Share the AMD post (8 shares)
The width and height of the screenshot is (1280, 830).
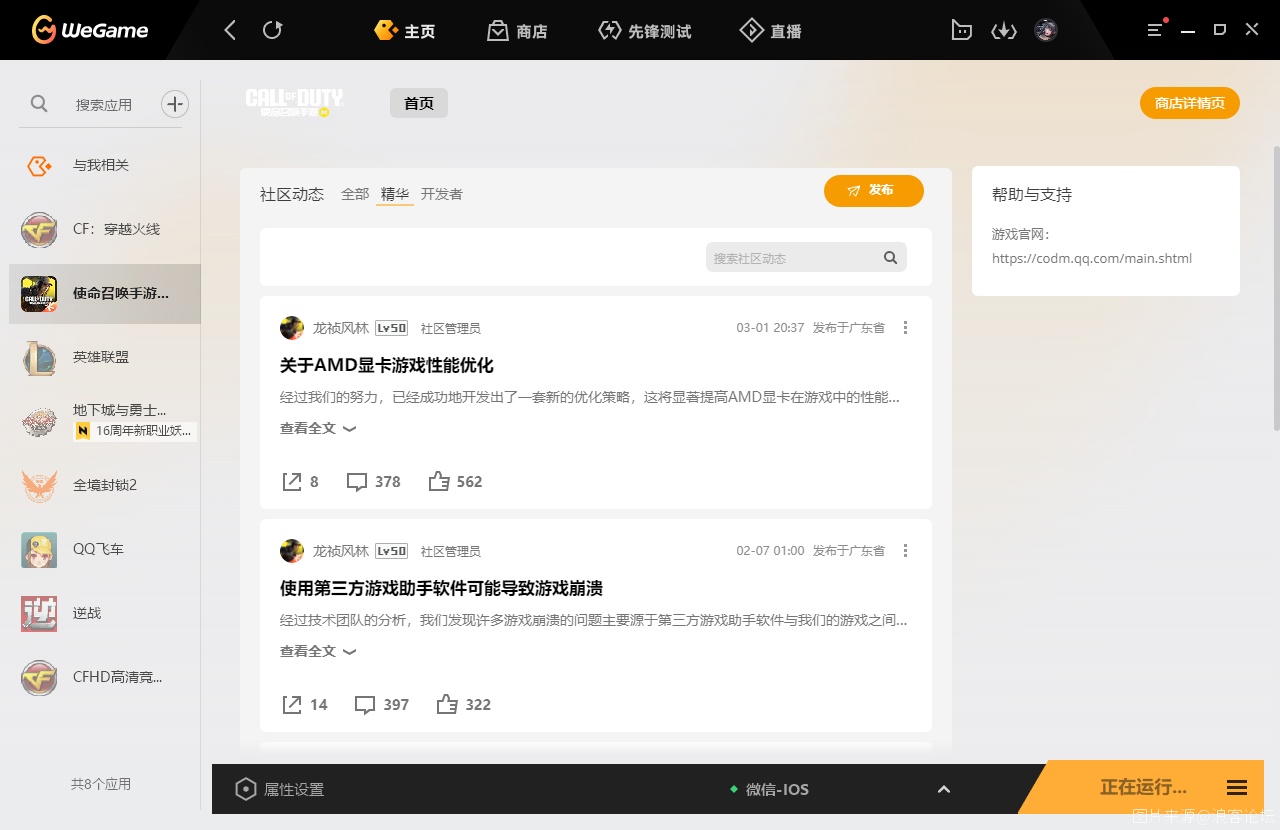(x=301, y=482)
